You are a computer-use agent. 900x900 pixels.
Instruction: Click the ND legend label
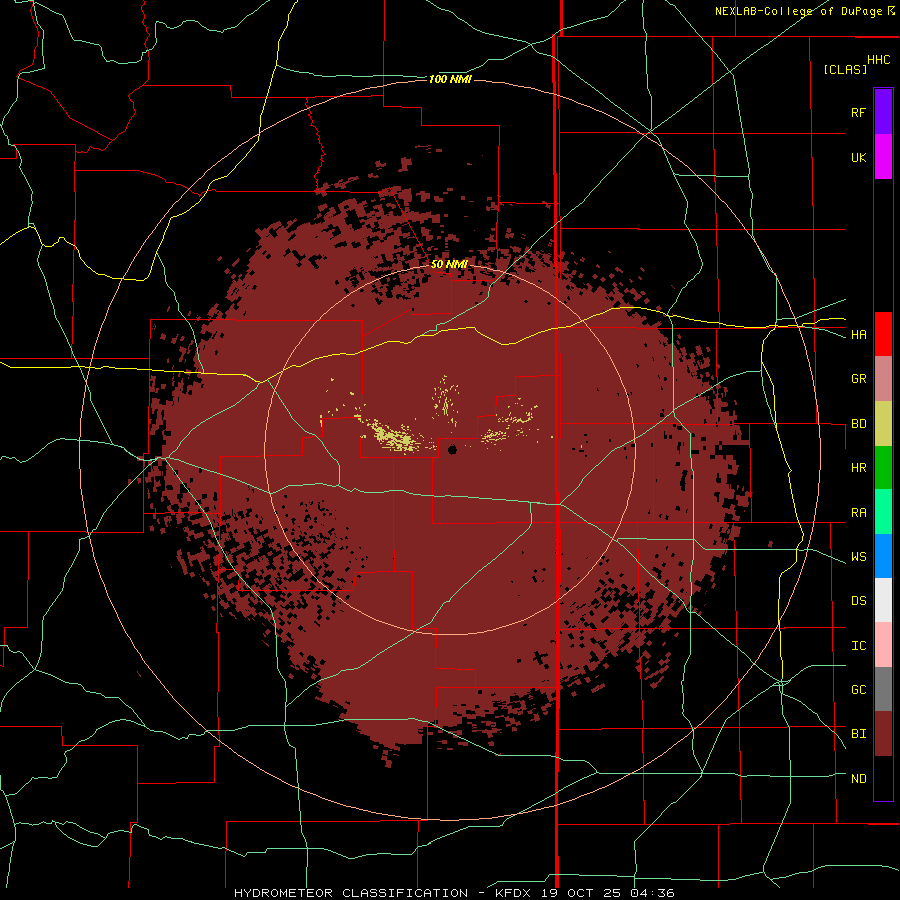(858, 779)
